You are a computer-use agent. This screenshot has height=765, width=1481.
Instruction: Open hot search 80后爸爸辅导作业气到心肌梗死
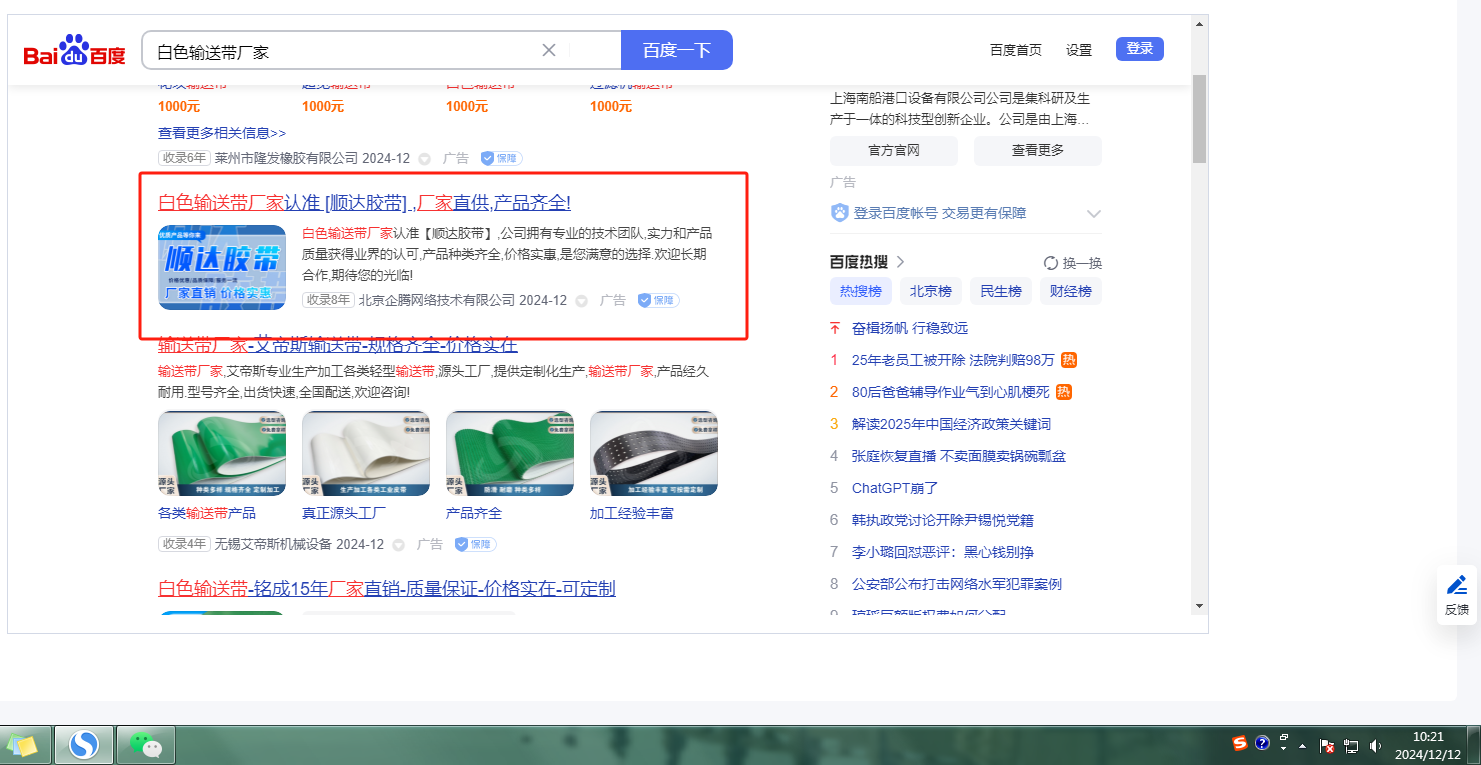tap(951, 392)
